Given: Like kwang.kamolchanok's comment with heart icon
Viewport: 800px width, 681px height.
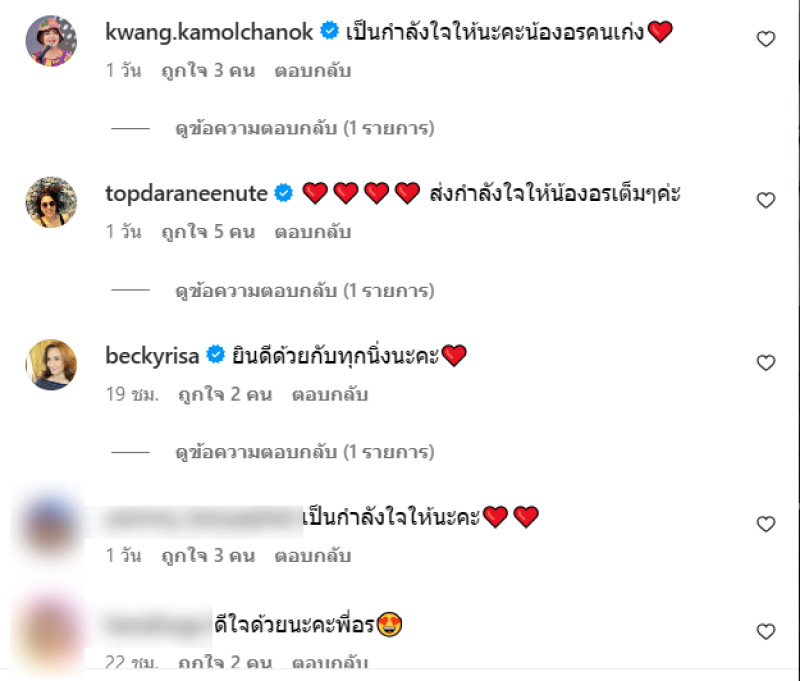Looking at the screenshot, I should point(766,39).
